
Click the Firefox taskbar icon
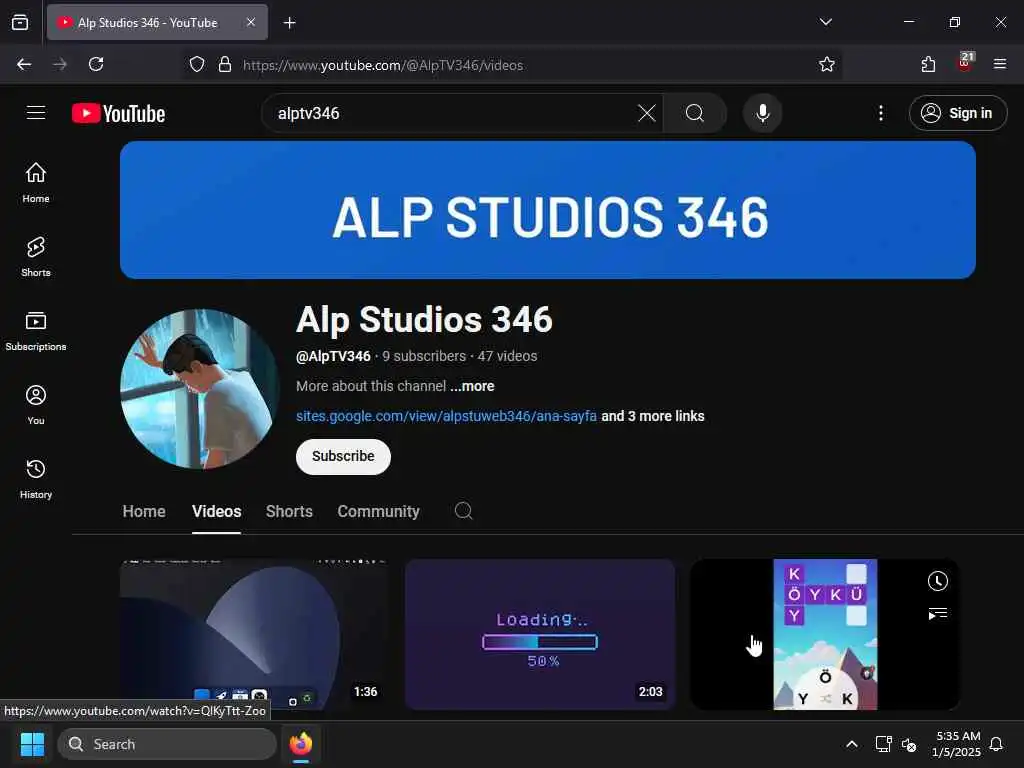click(300, 744)
